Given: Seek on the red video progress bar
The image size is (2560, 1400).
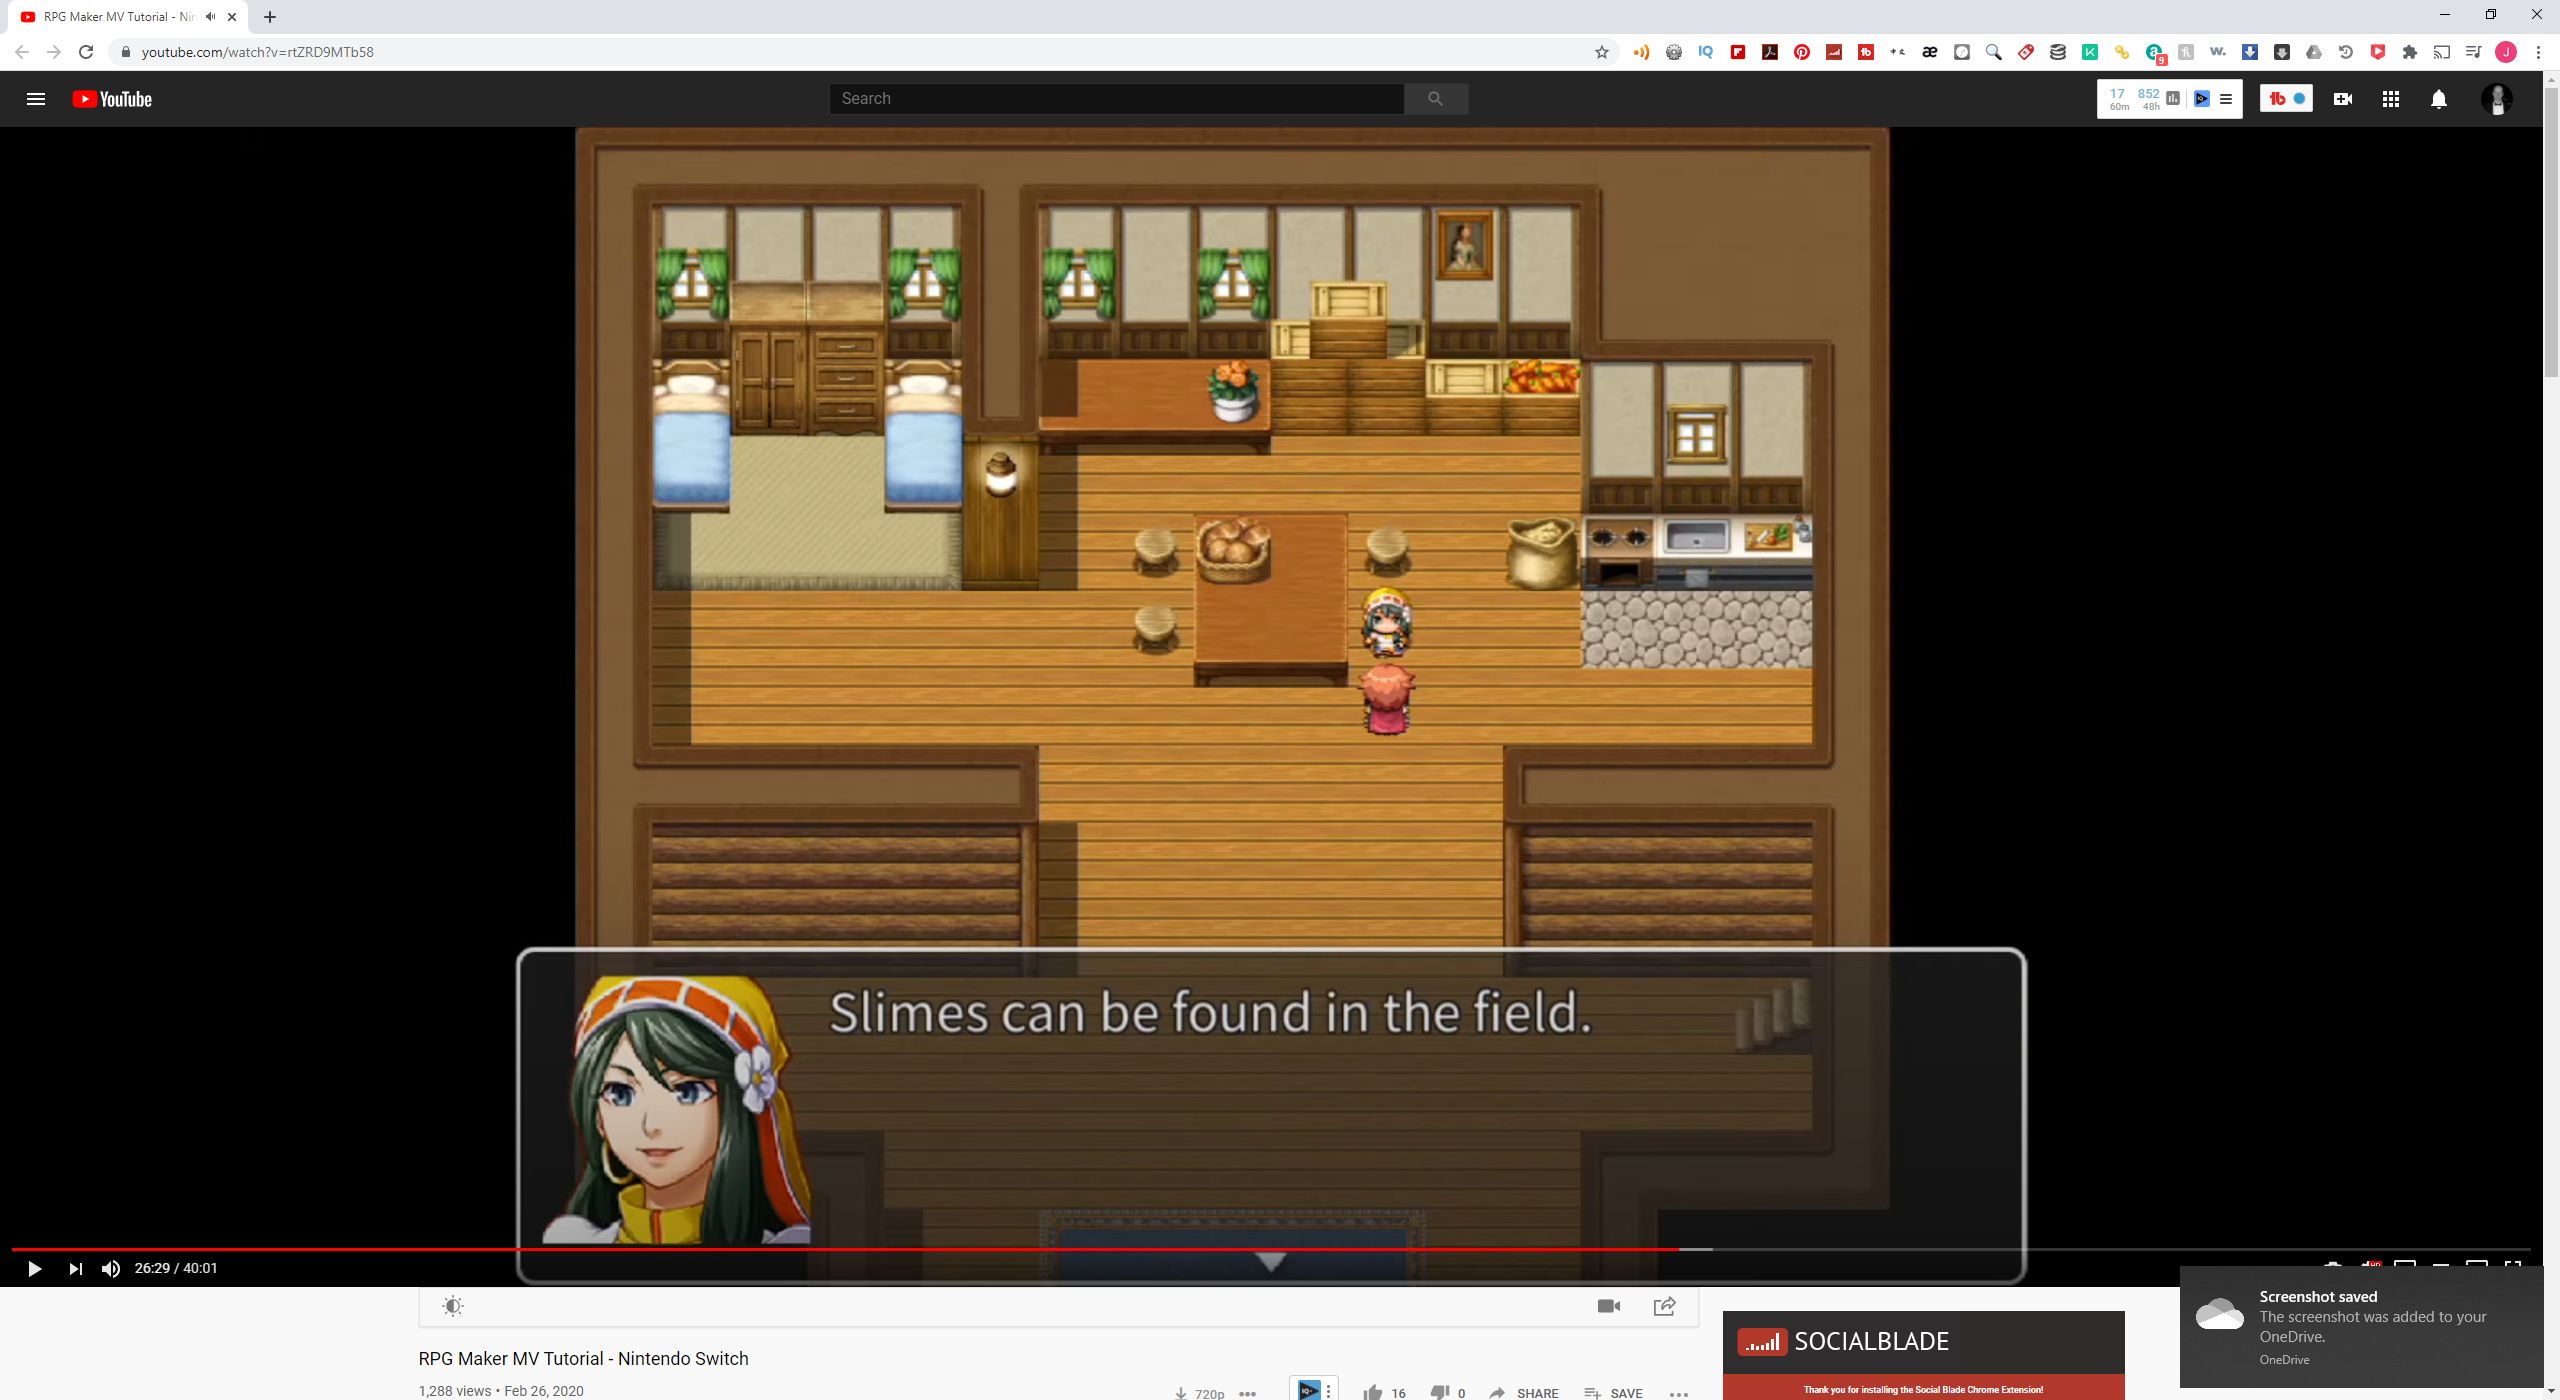Looking at the screenshot, I should 845,1249.
